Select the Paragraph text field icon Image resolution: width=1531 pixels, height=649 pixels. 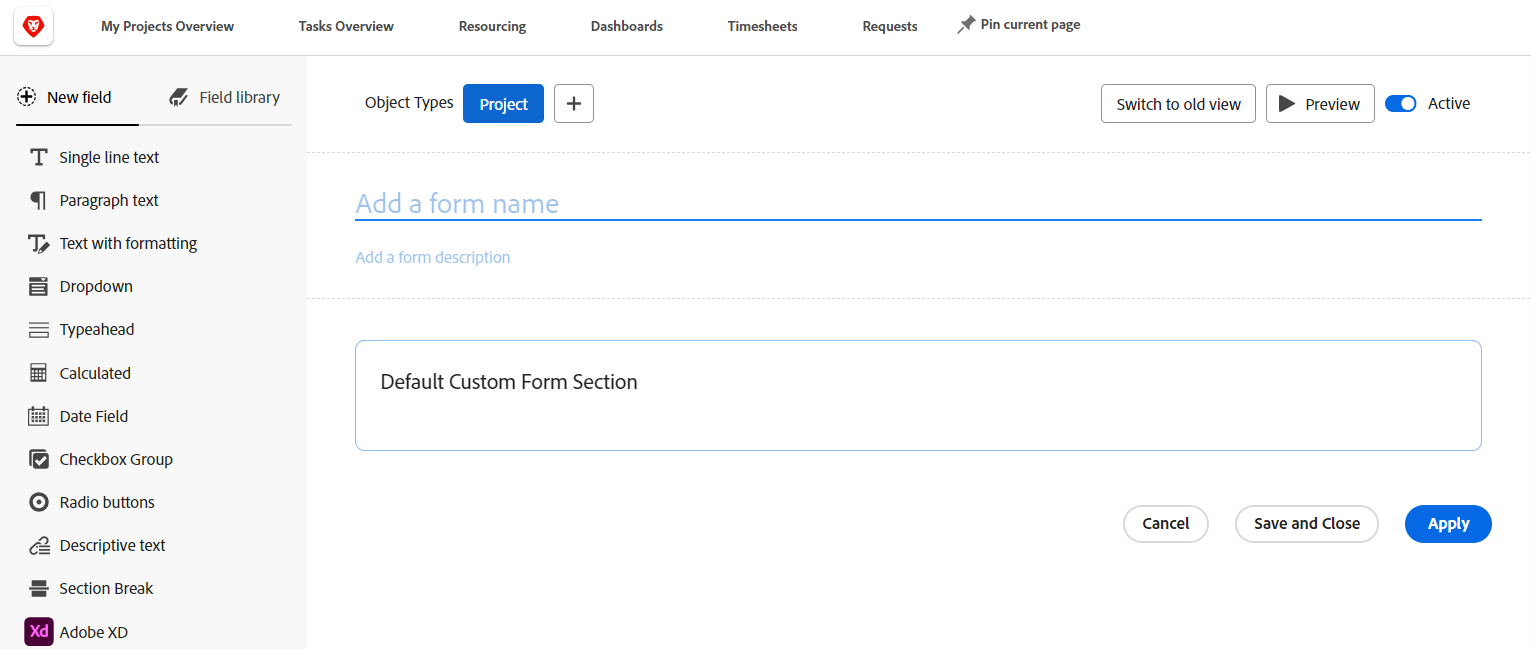[39, 200]
